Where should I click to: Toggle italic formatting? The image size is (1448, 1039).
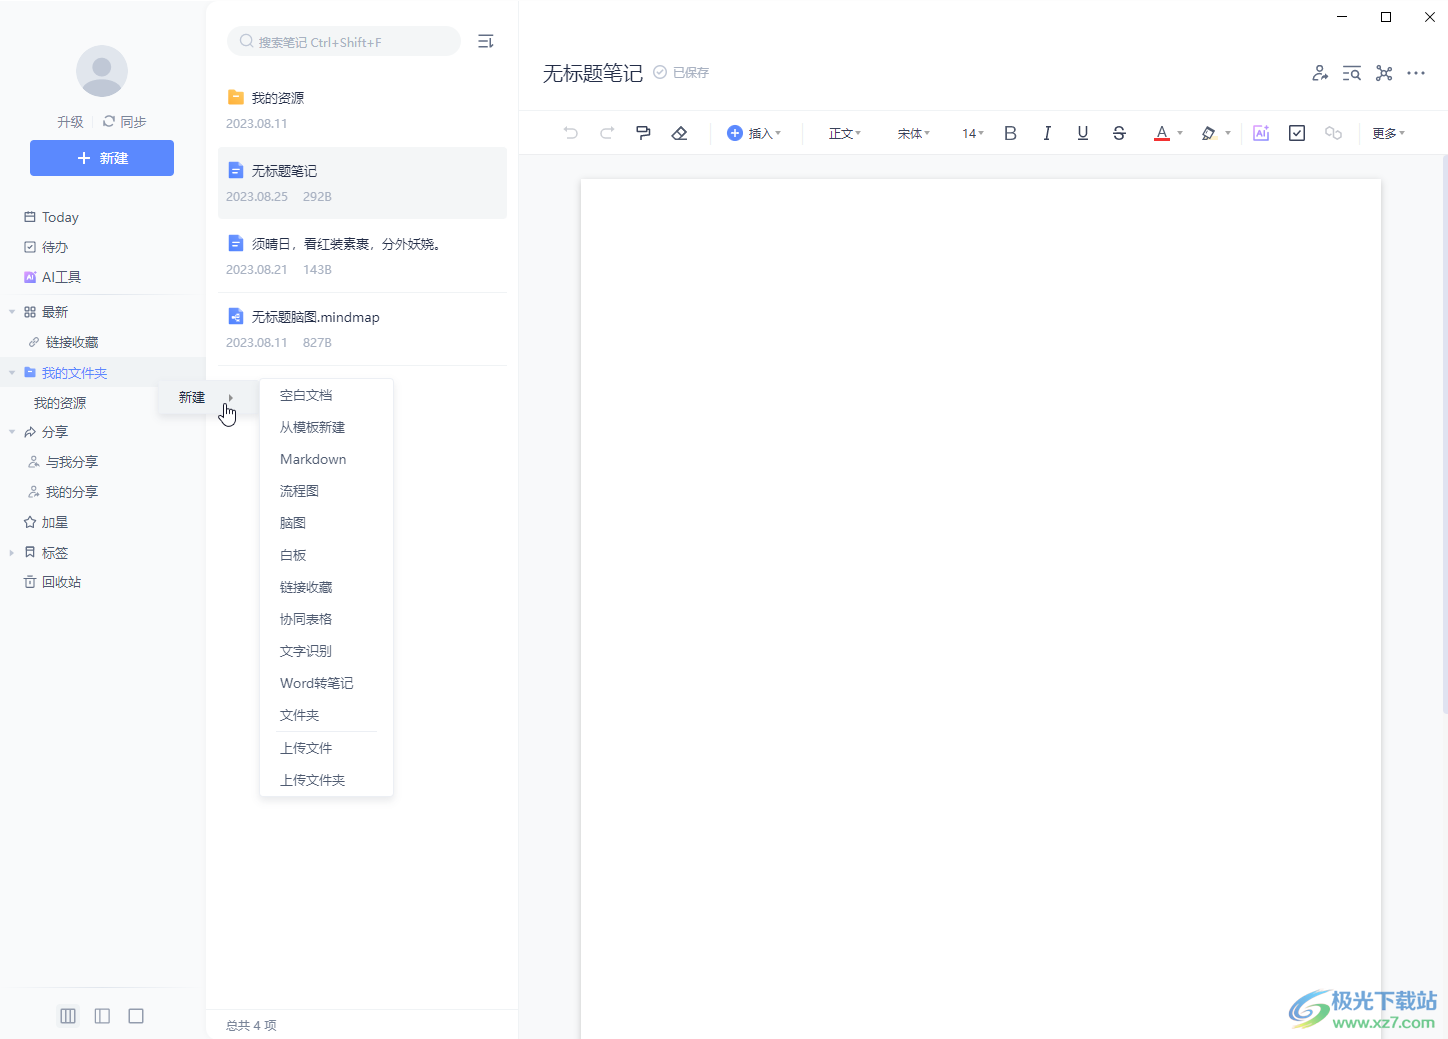pyautogui.click(x=1046, y=133)
